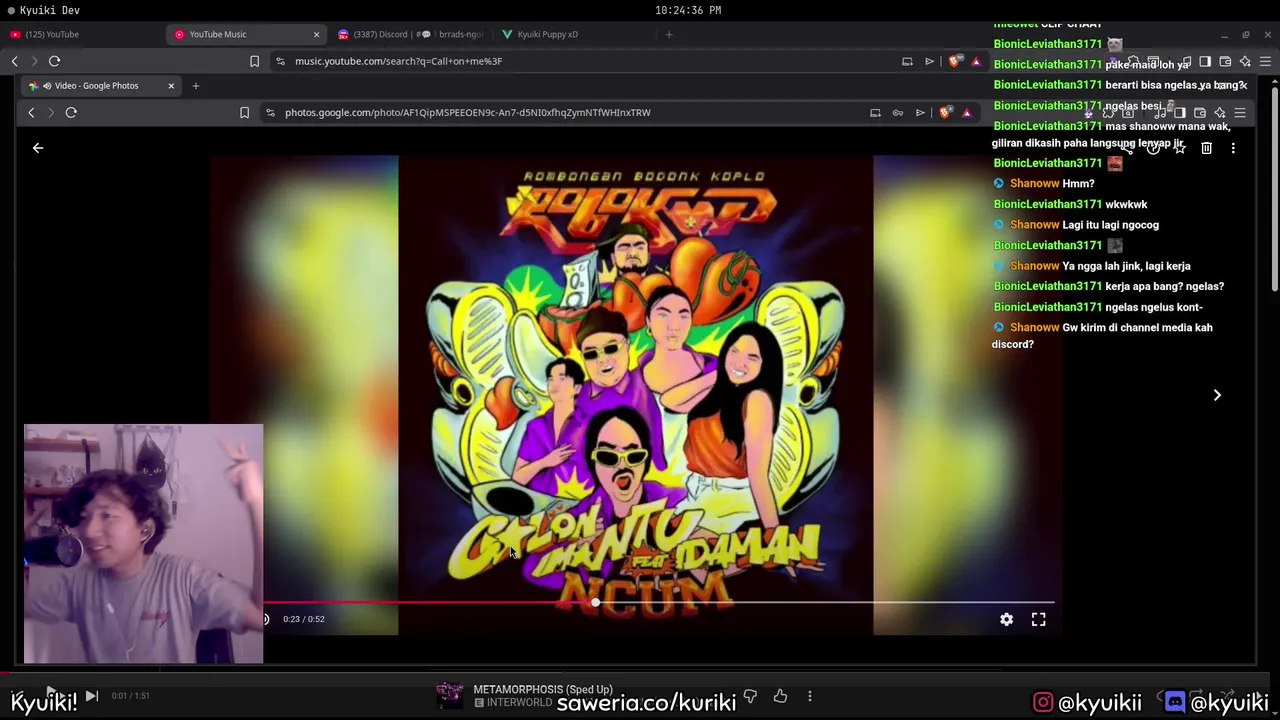This screenshot has width=1280, height=720.
Task: Switch to the Discord tab
Action: pyautogui.click(x=412, y=34)
